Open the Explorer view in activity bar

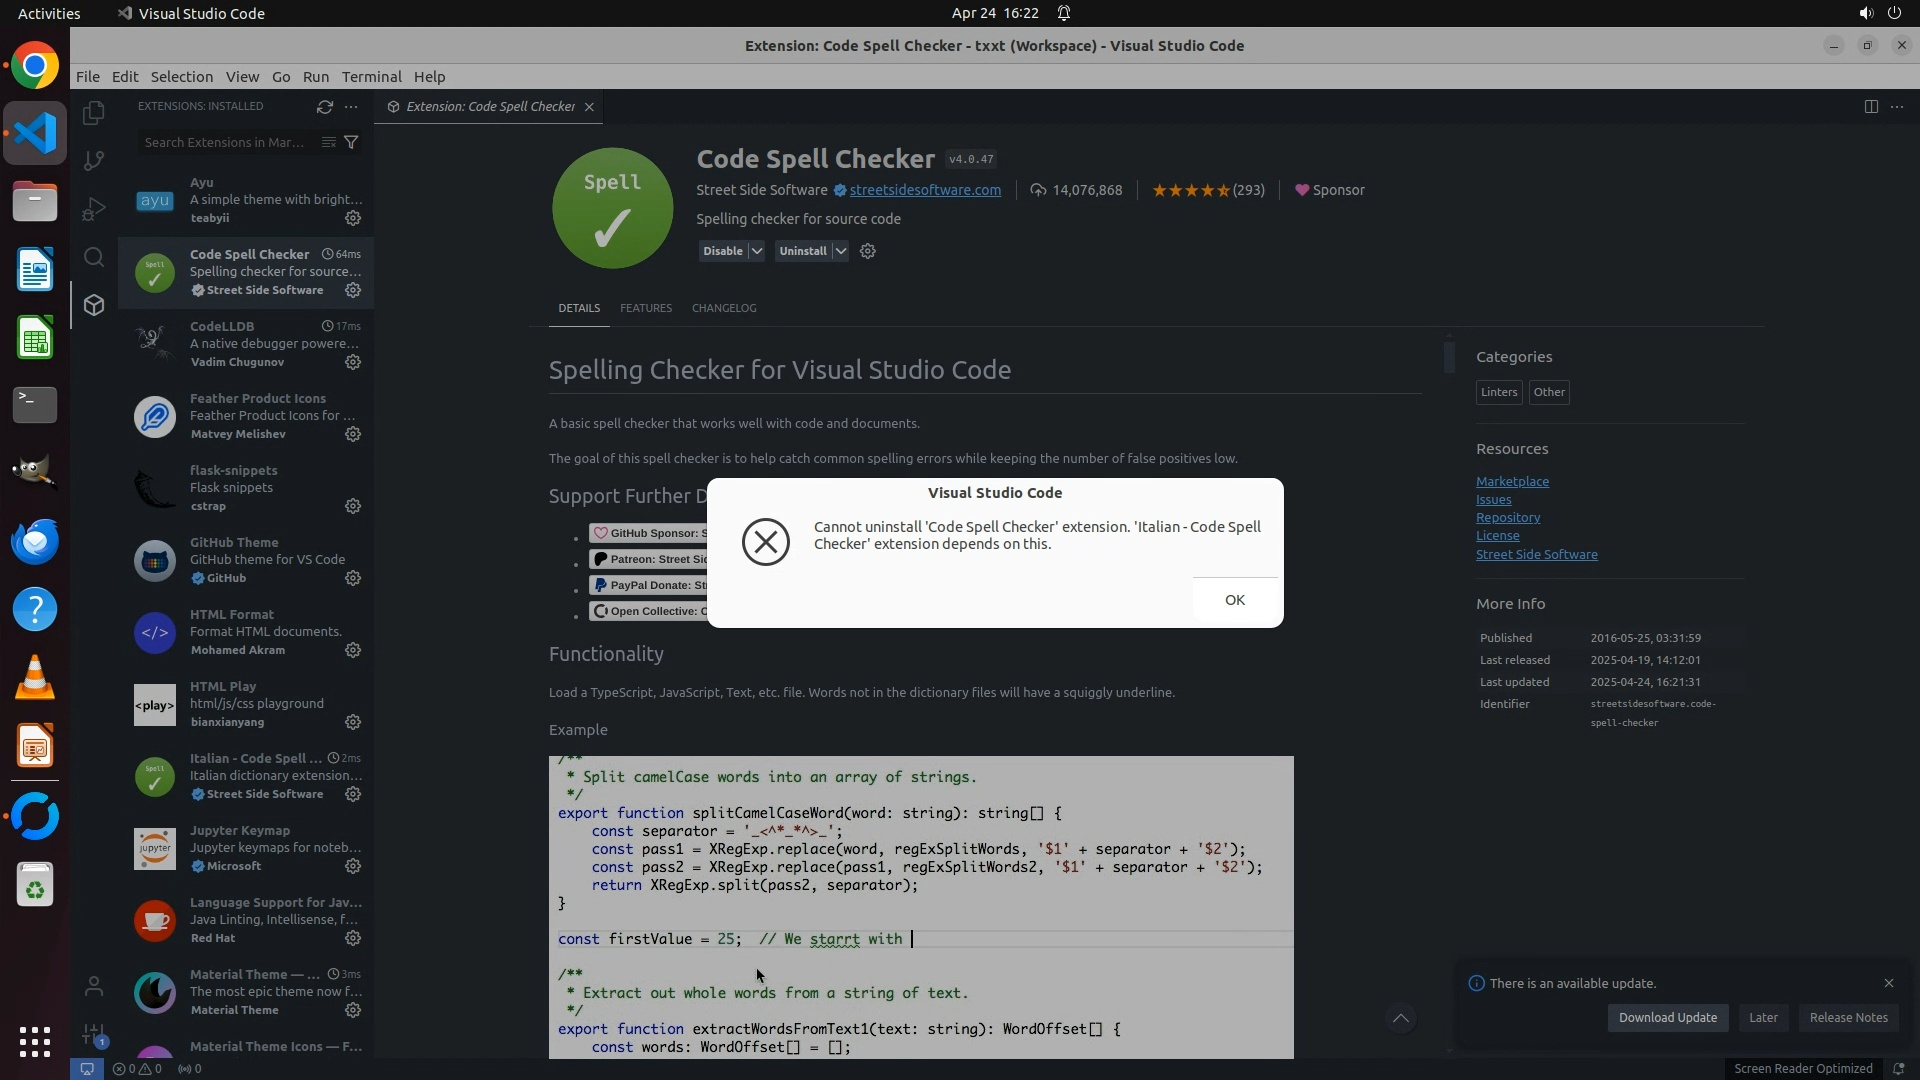[x=94, y=113]
